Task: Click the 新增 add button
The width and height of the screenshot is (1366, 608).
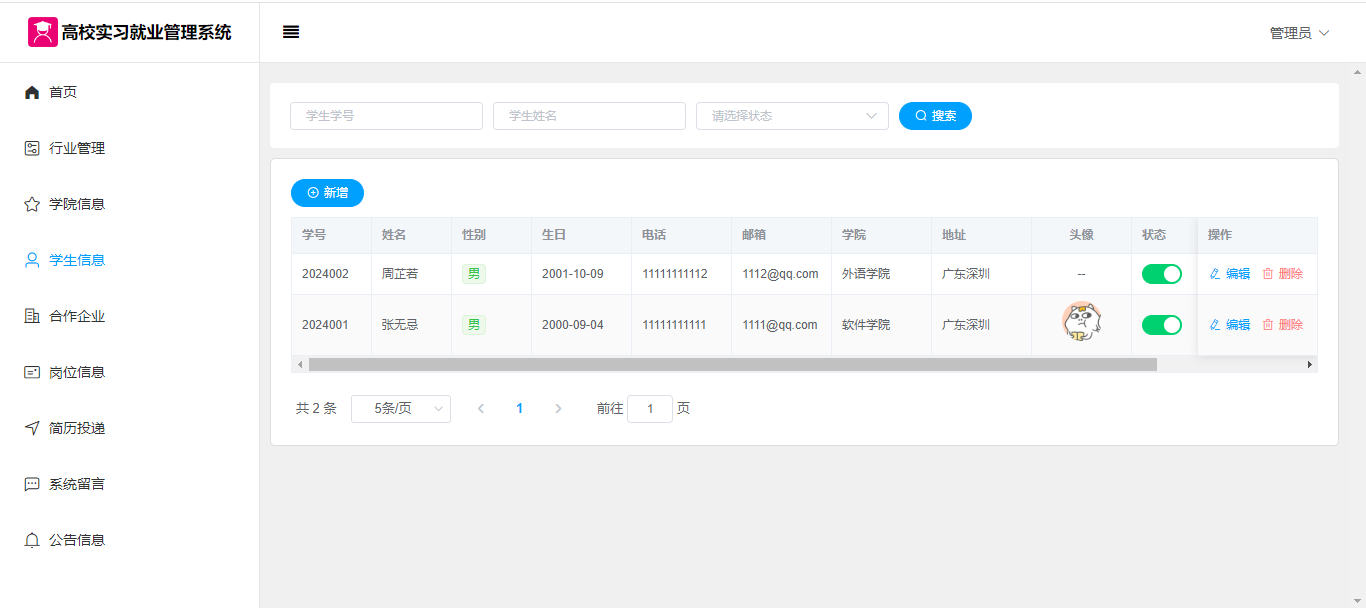Action: (x=327, y=193)
